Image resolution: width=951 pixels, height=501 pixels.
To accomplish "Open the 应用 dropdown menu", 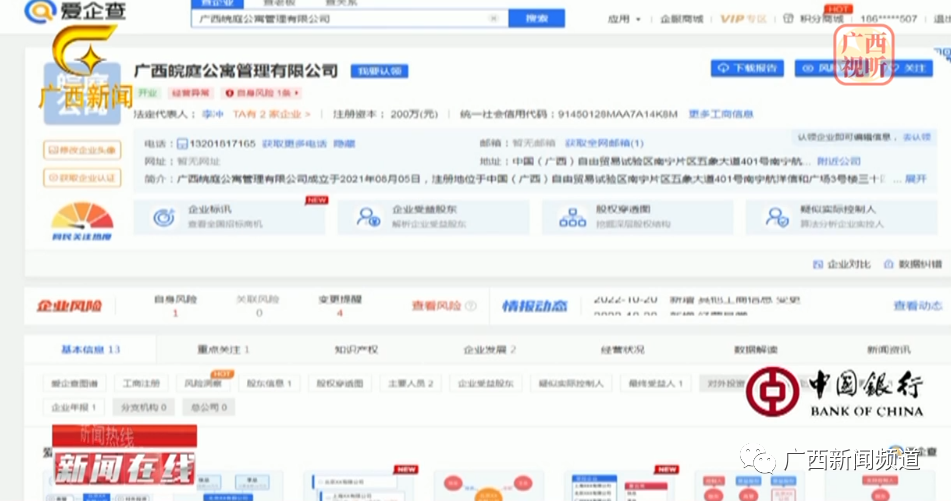I will [623, 19].
